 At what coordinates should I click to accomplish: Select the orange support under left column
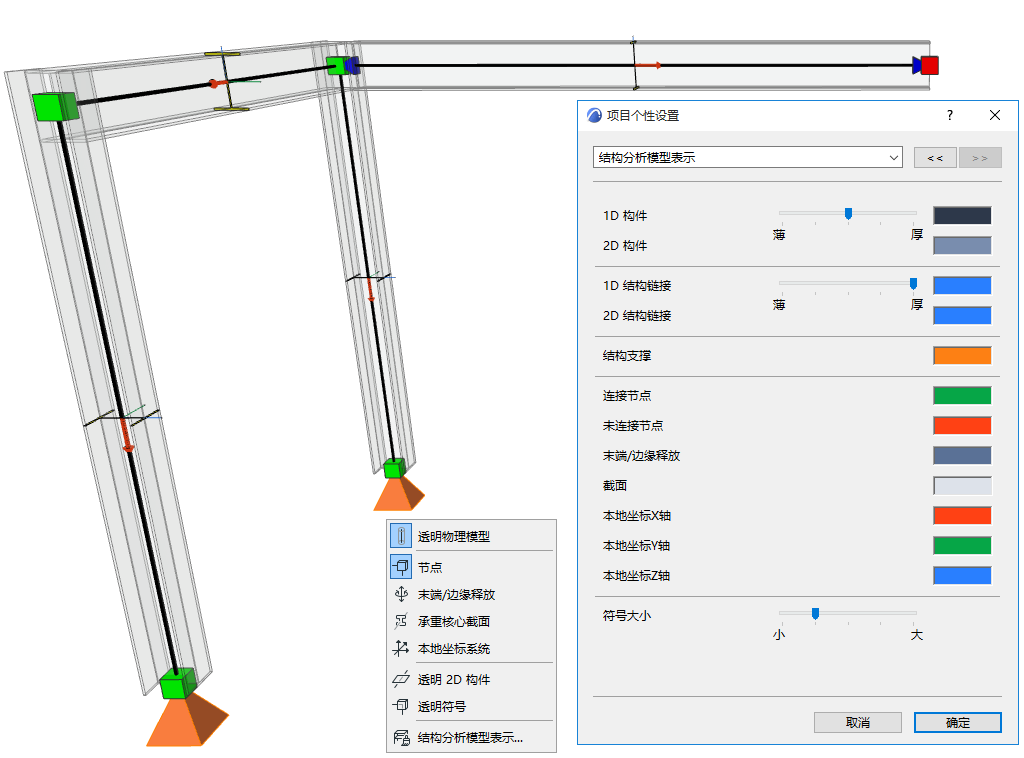pos(187,721)
